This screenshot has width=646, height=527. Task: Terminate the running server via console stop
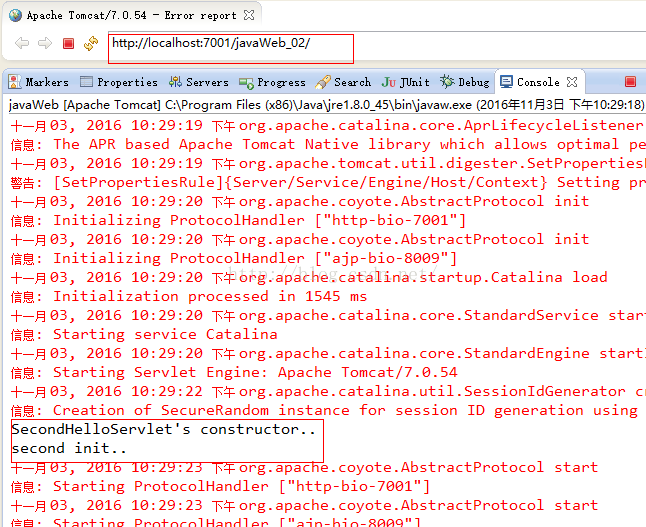(630, 82)
